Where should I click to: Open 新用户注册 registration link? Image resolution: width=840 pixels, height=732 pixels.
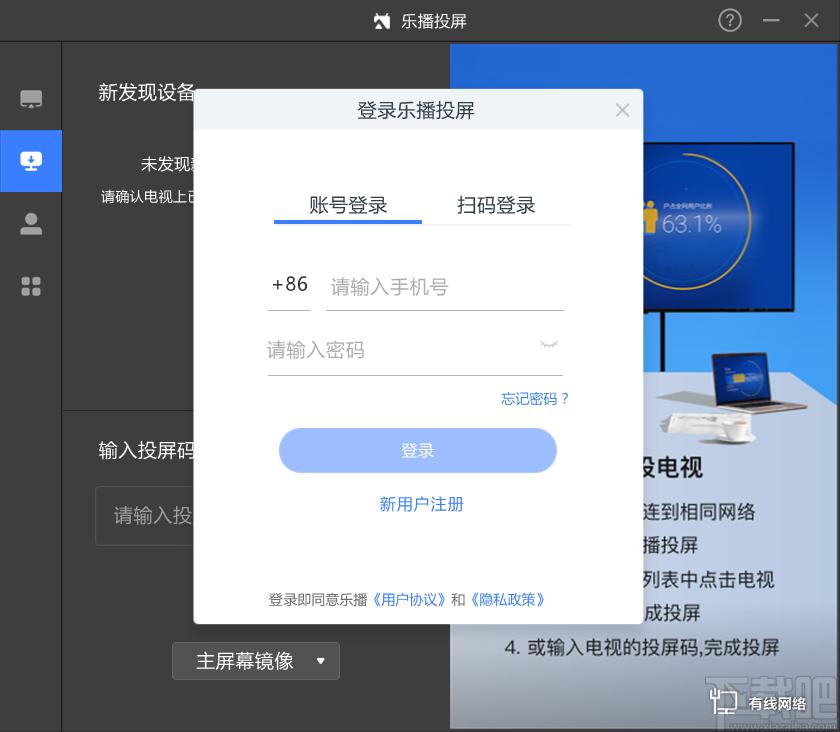421,504
